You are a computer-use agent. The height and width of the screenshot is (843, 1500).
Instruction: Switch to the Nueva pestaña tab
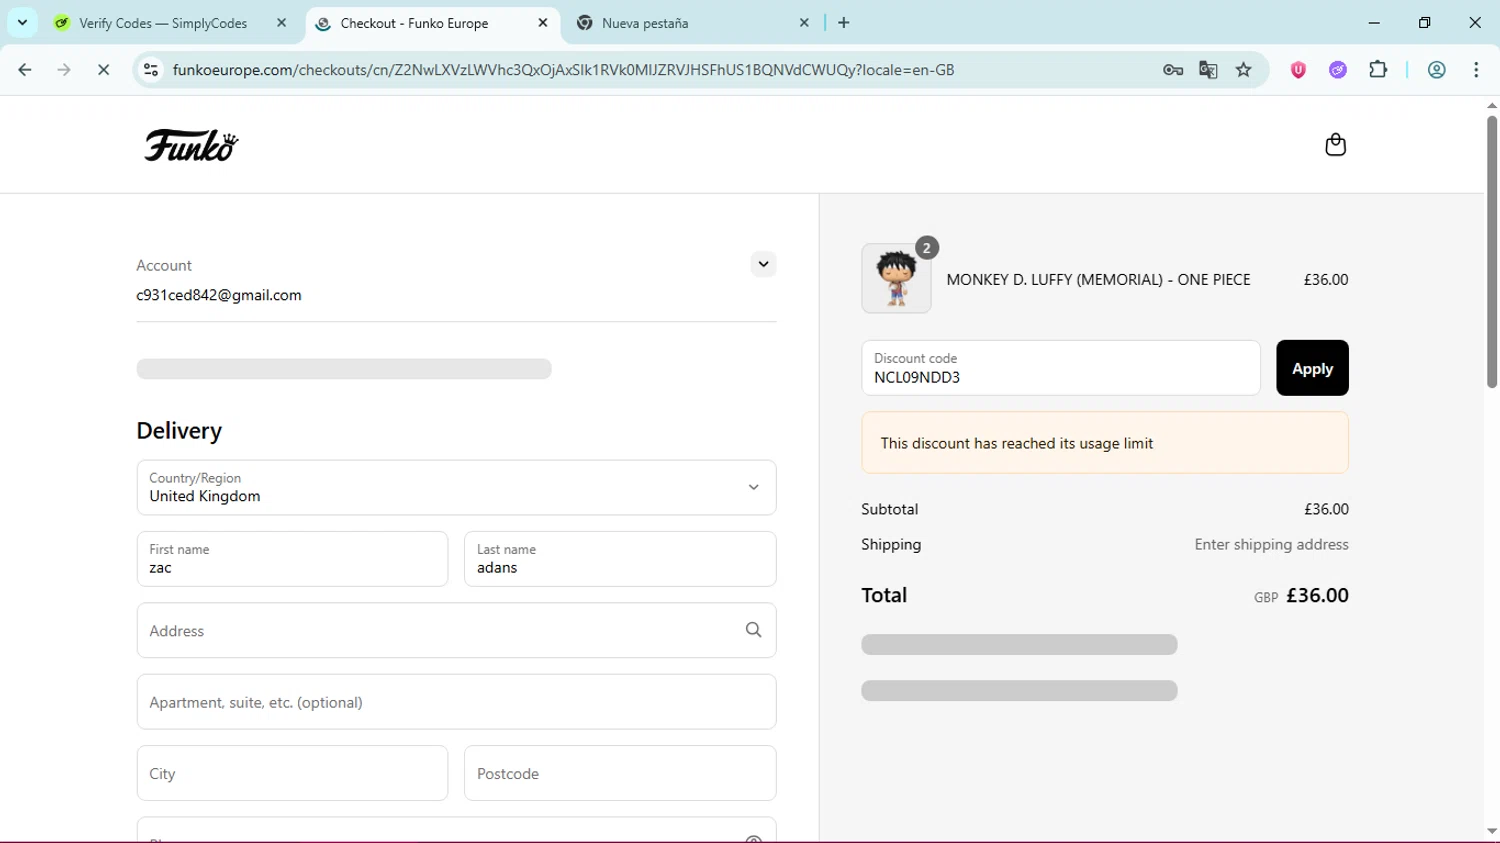pyautogui.click(x=690, y=23)
